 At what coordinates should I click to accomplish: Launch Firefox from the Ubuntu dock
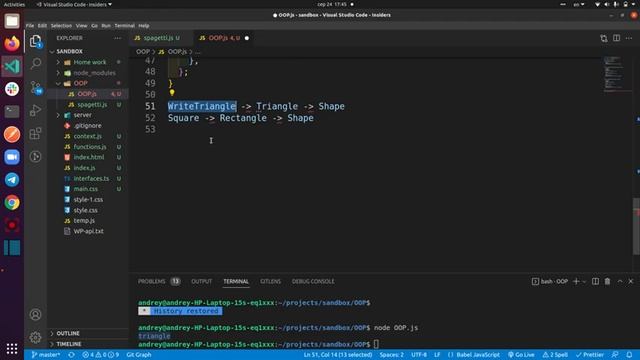[12, 43]
